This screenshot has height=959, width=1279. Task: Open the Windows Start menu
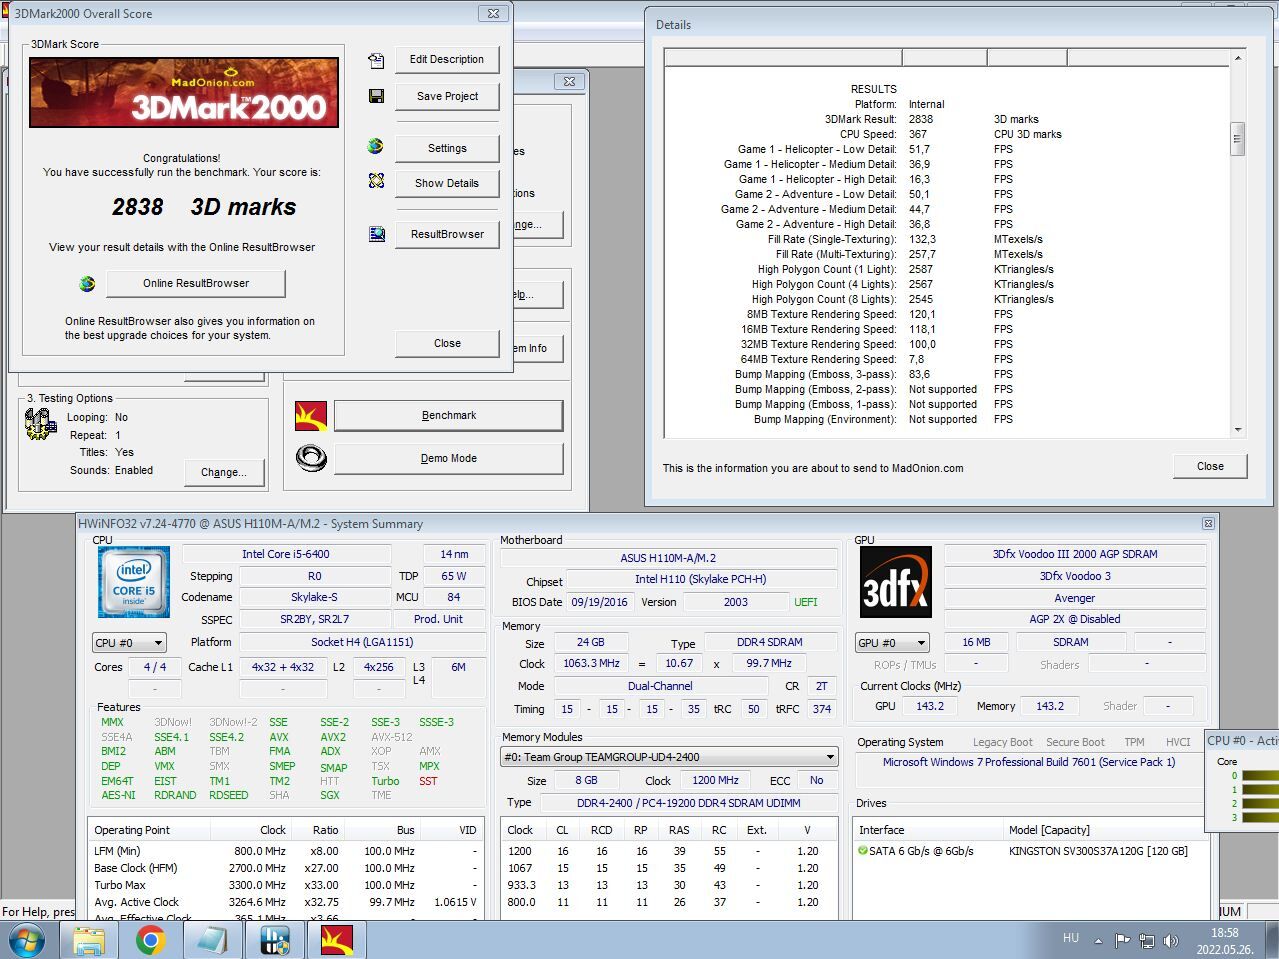pos(27,940)
